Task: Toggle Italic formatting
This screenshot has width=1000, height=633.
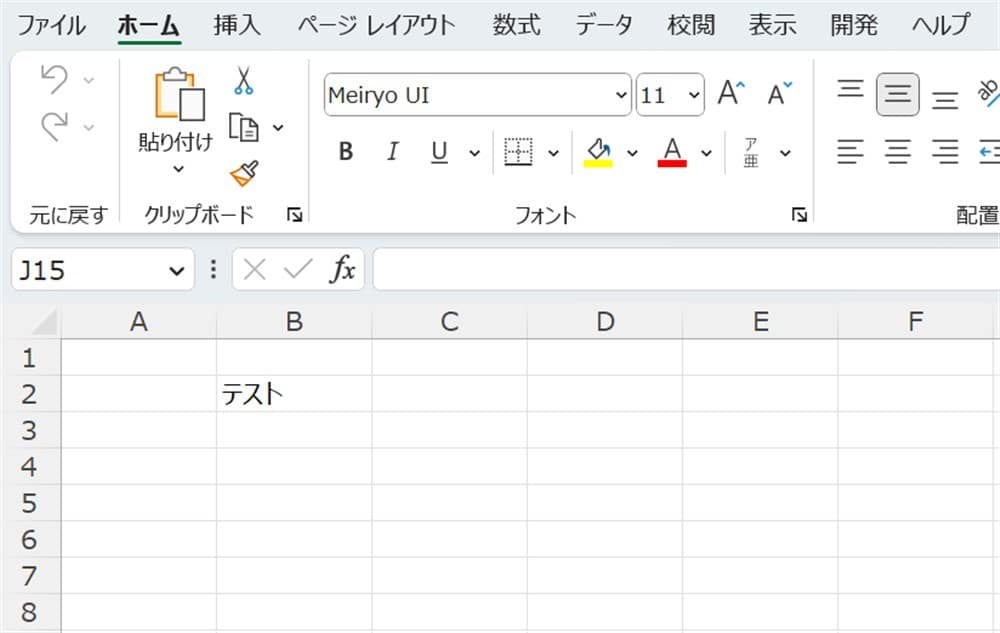Action: tap(392, 152)
